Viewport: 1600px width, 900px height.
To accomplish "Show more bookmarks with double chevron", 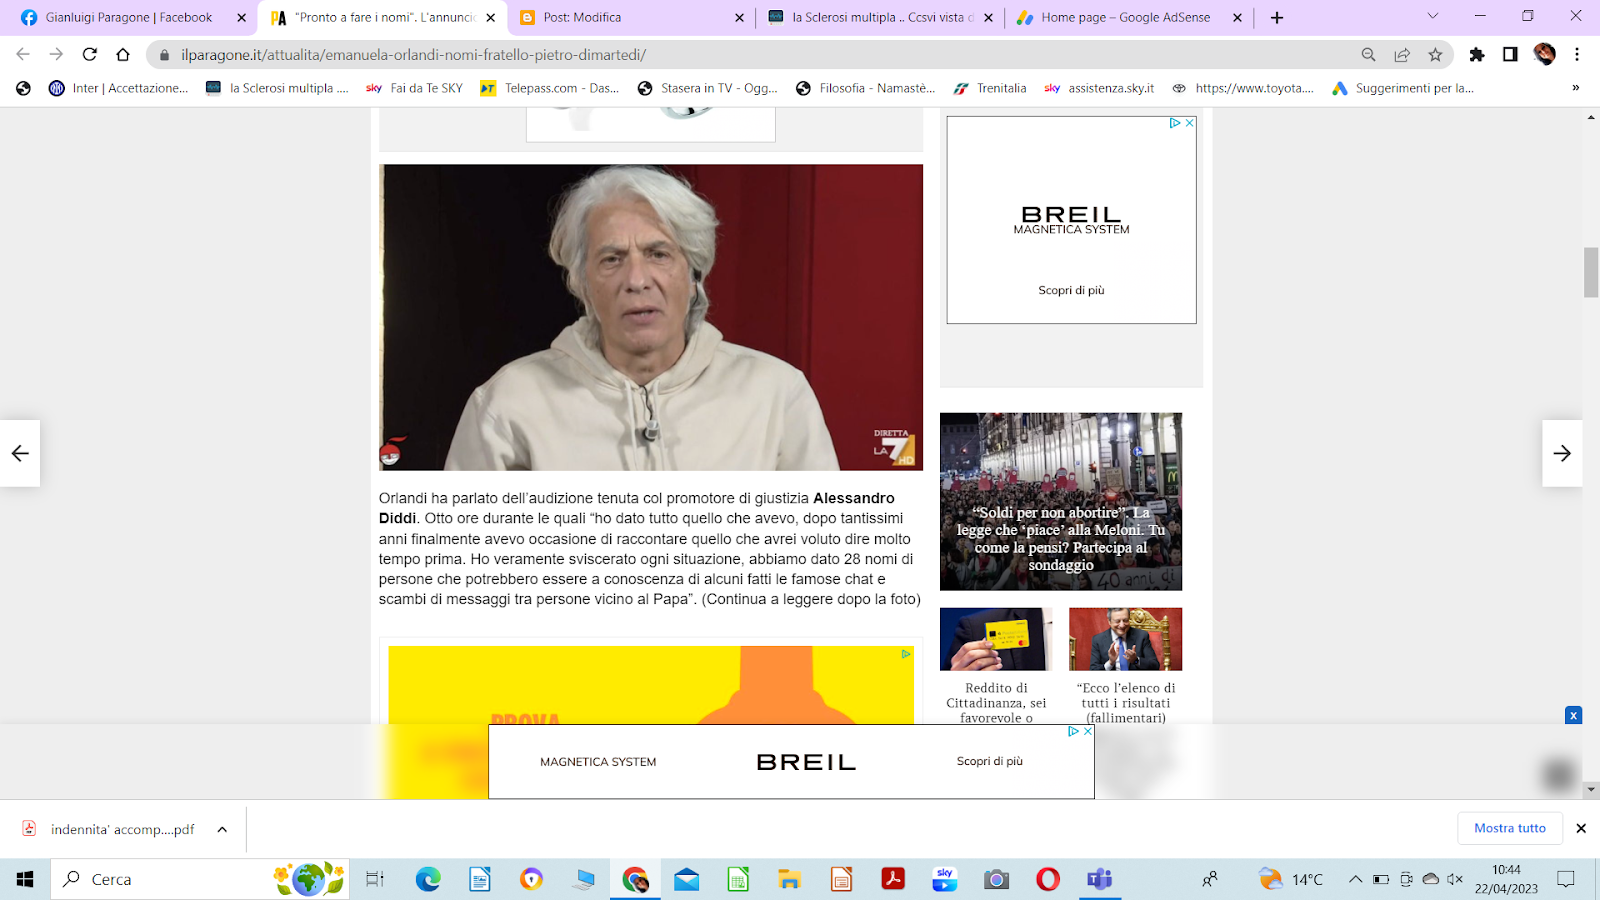I will pos(1575,88).
